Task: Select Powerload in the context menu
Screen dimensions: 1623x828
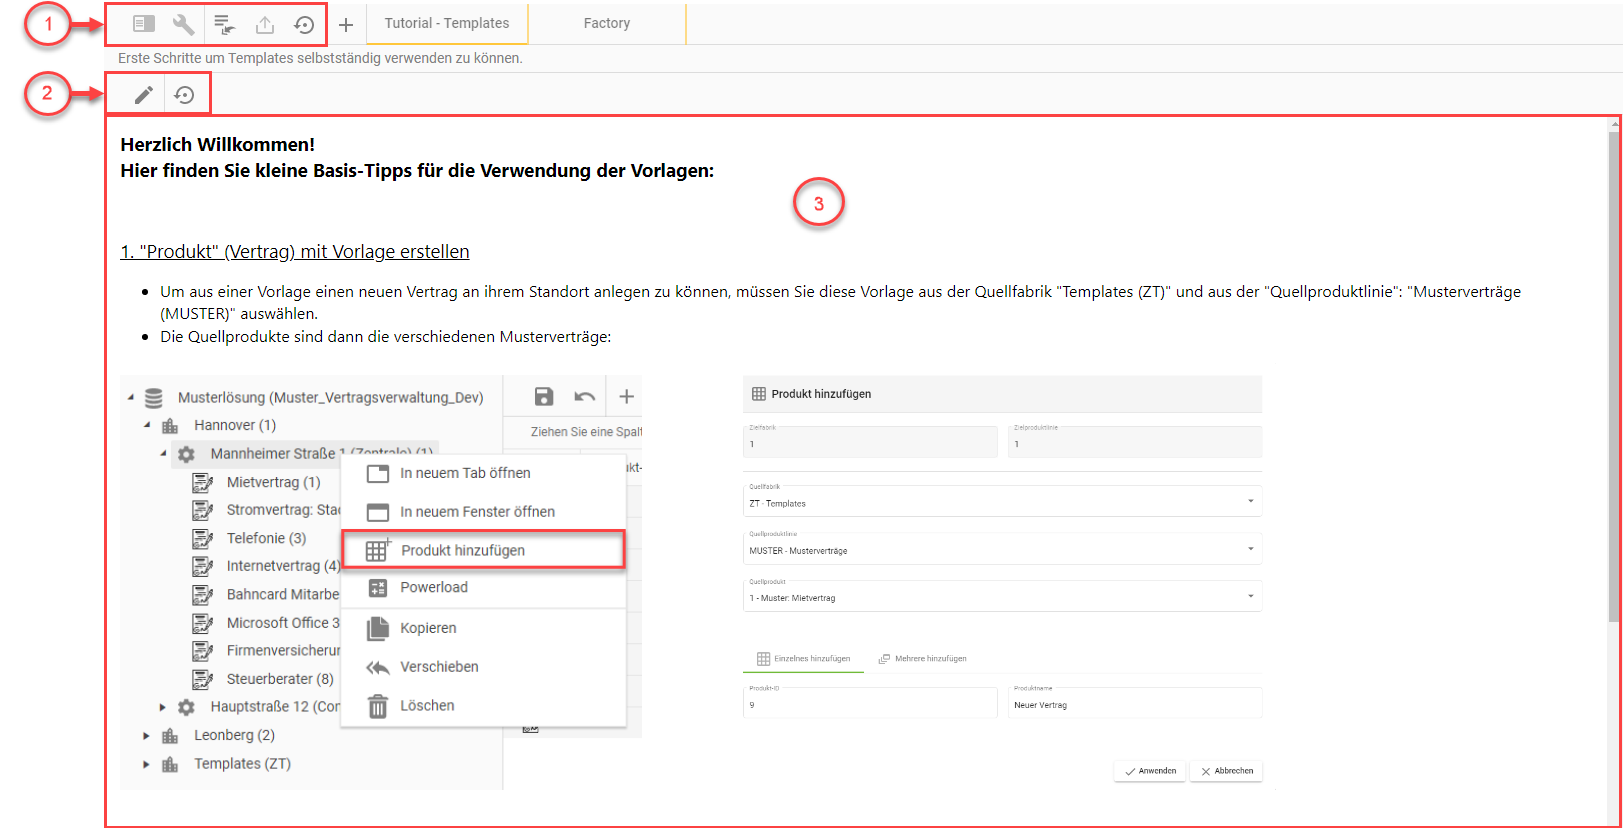Action: pos(434,587)
